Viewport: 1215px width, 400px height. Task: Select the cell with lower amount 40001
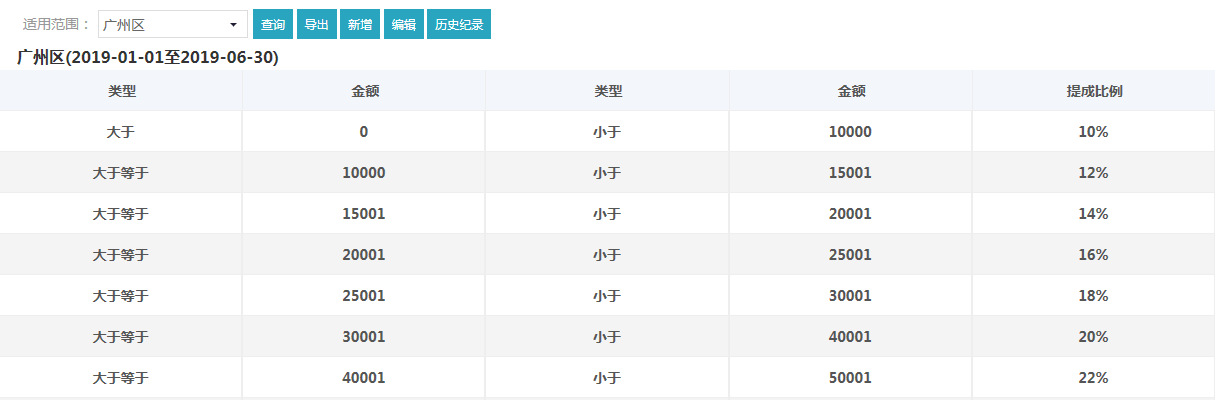pyautogui.click(x=364, y=378)
